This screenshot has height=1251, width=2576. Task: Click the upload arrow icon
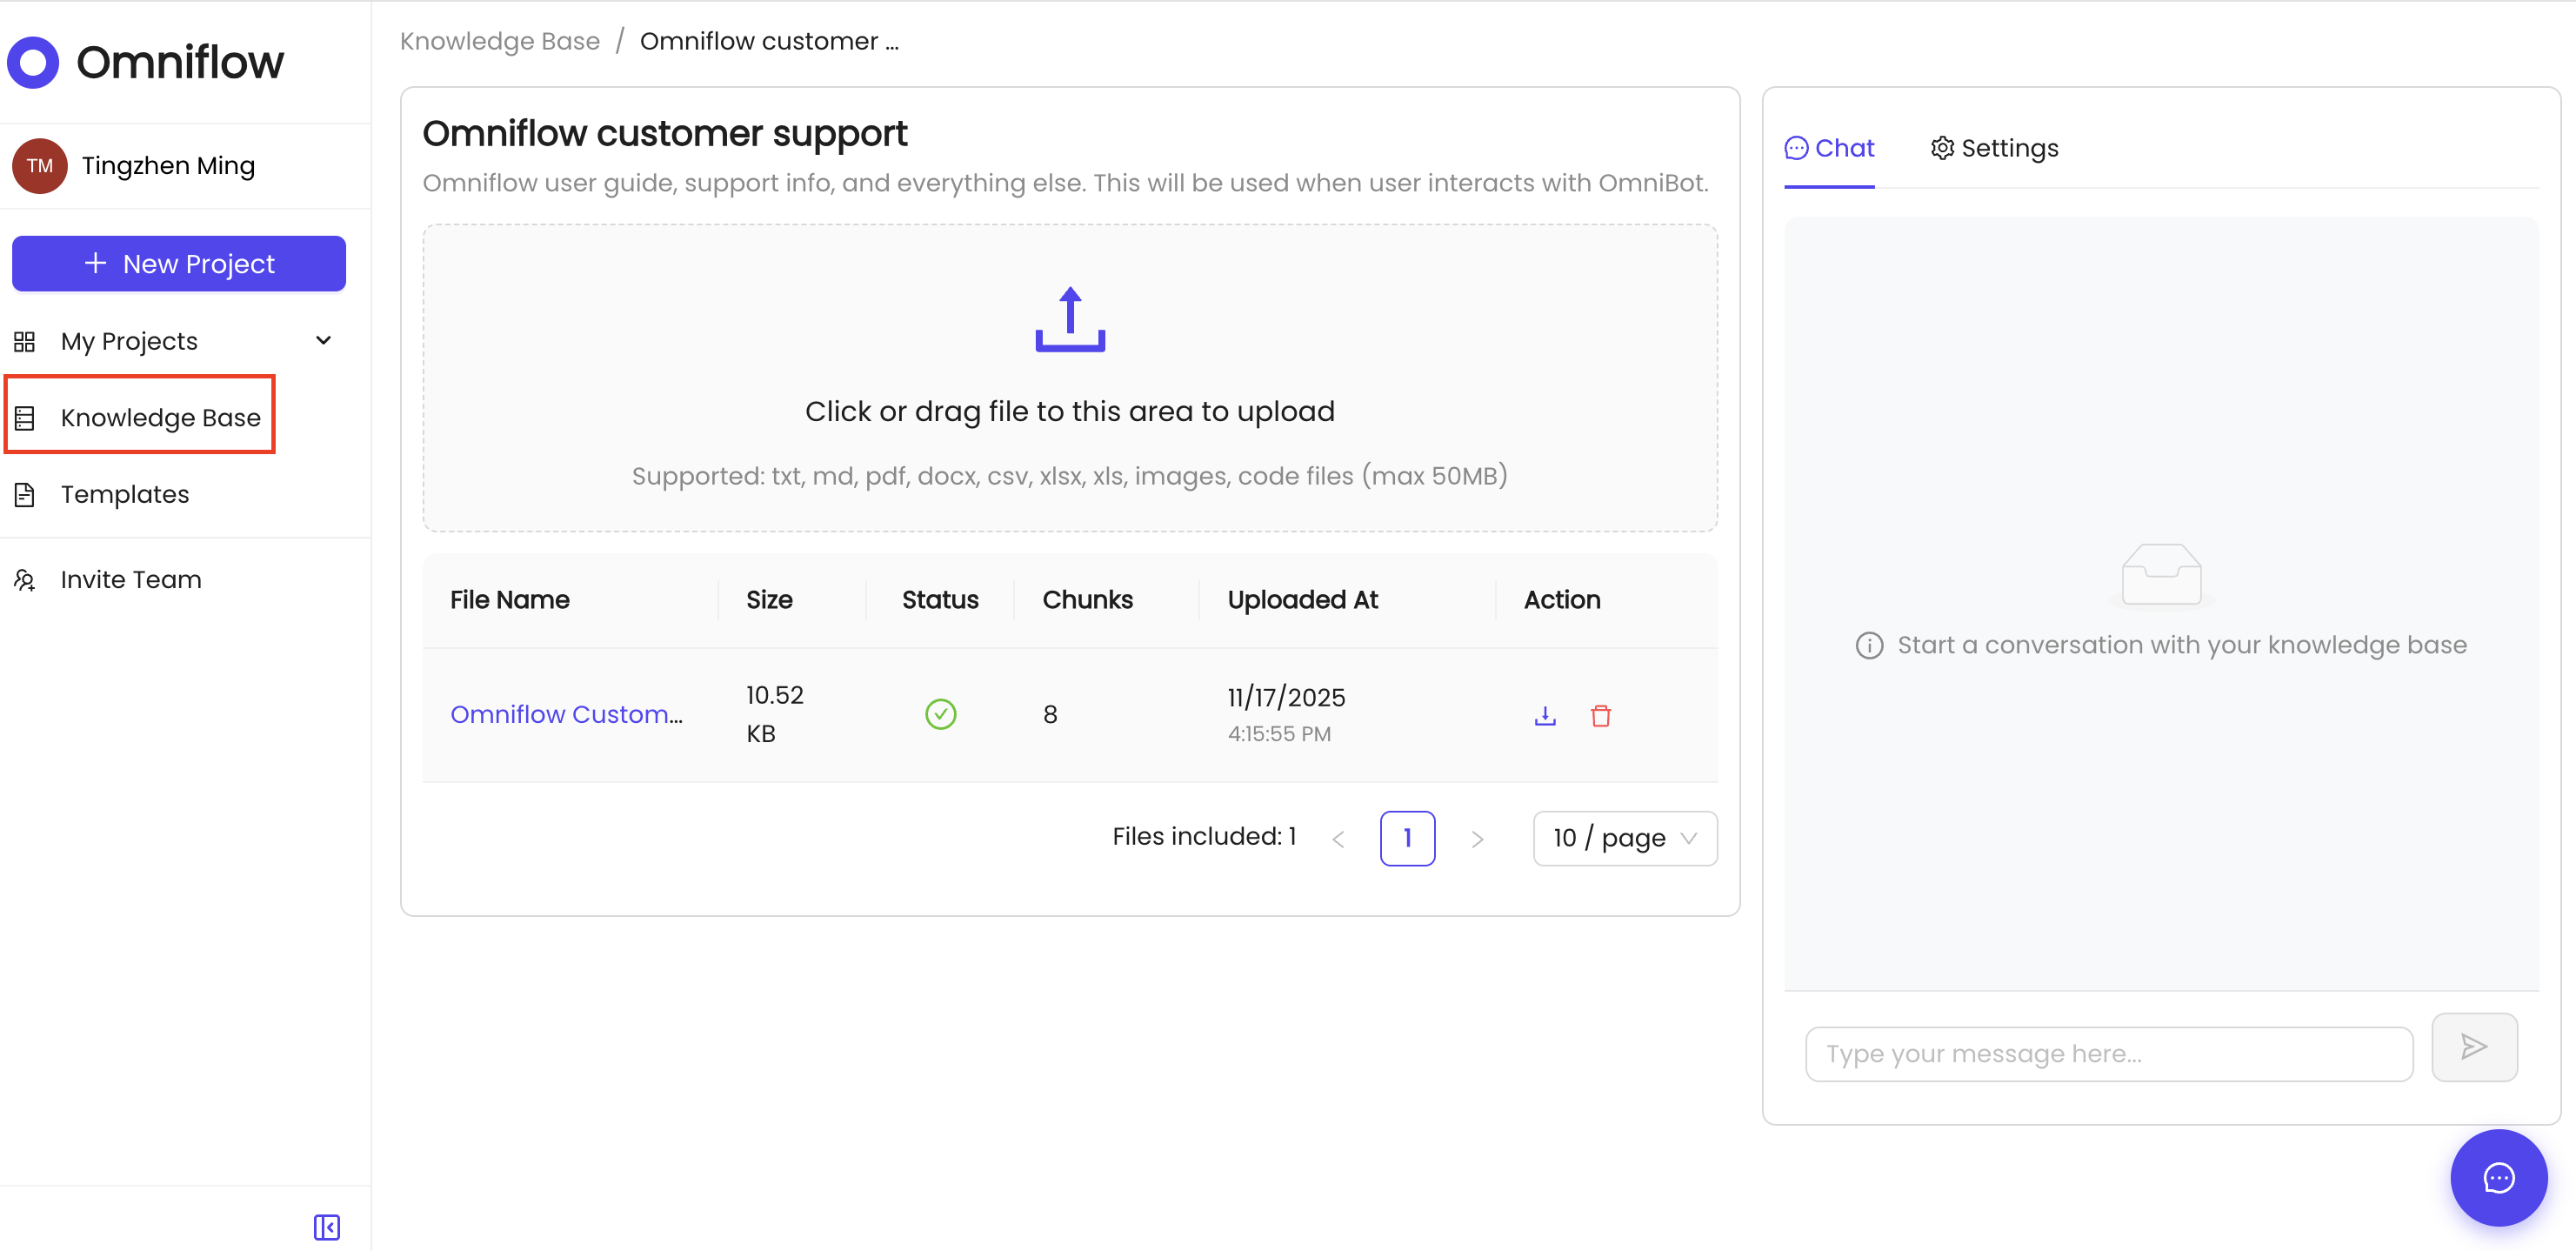tap(1070, 320)
